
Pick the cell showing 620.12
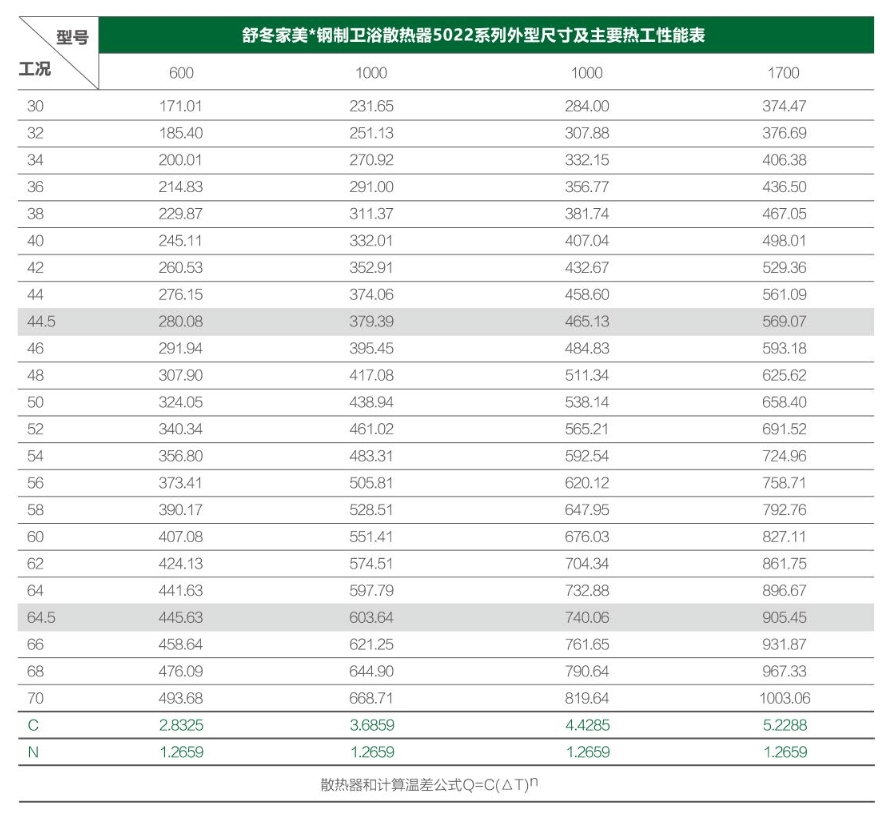pos(587,483)
